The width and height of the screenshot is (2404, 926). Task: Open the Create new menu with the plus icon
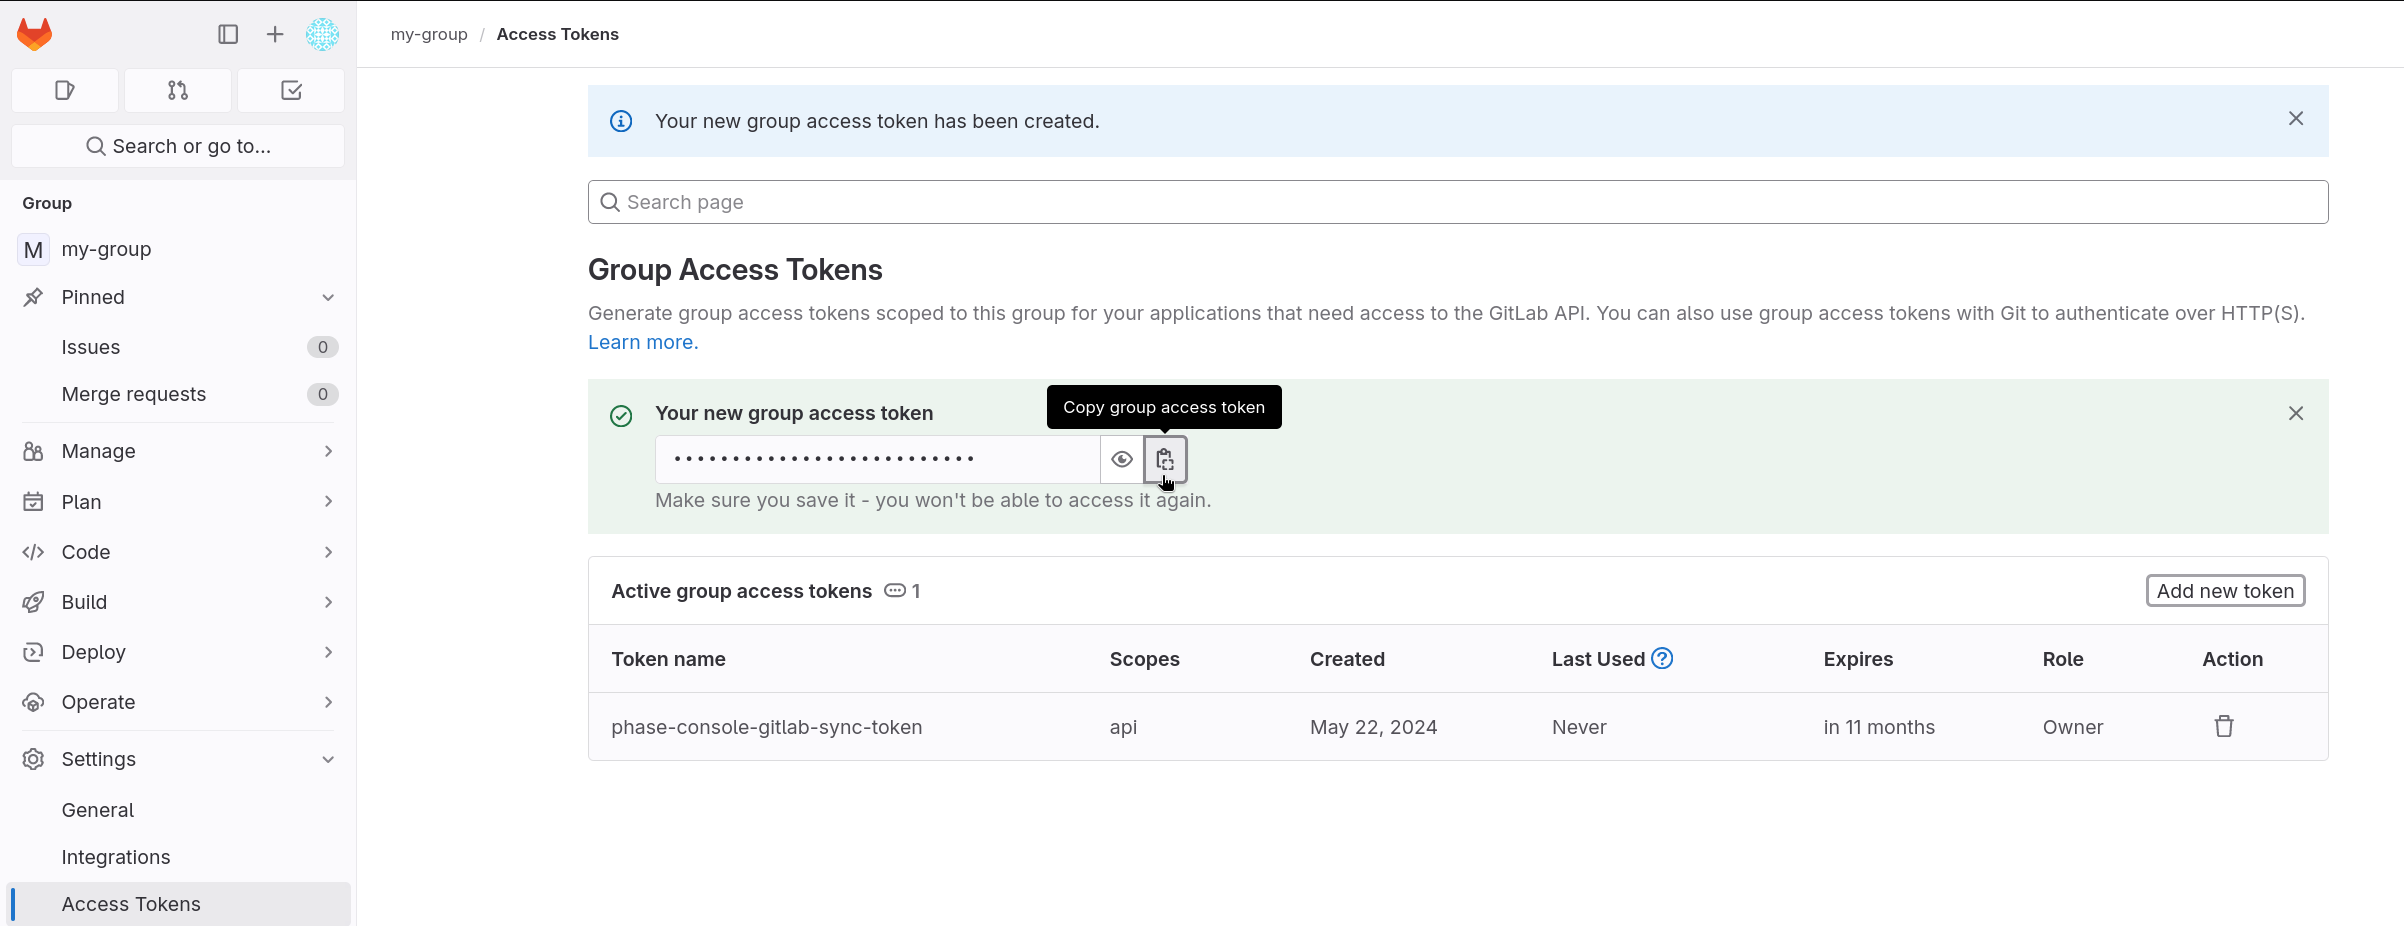click(273, 33)
